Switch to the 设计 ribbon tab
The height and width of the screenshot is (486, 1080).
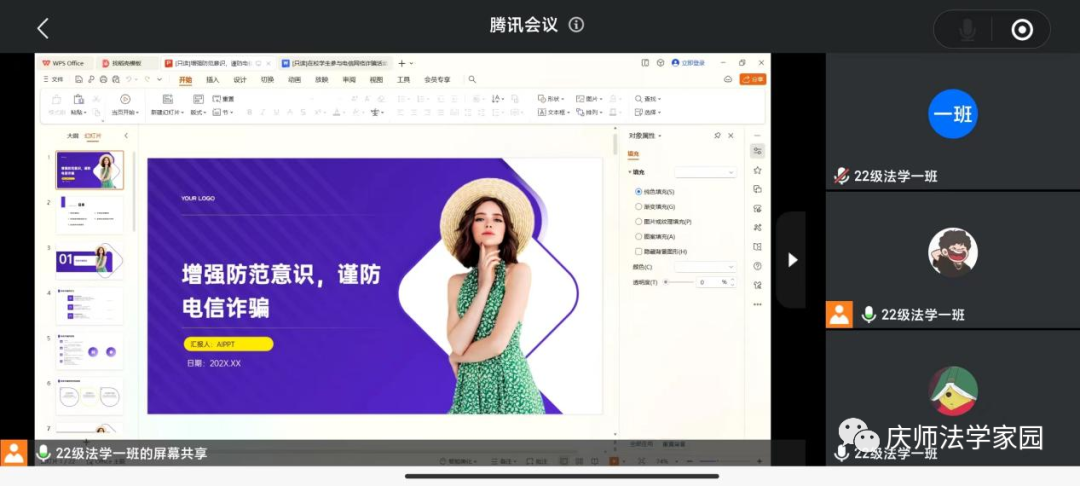(x=240, y=80)
